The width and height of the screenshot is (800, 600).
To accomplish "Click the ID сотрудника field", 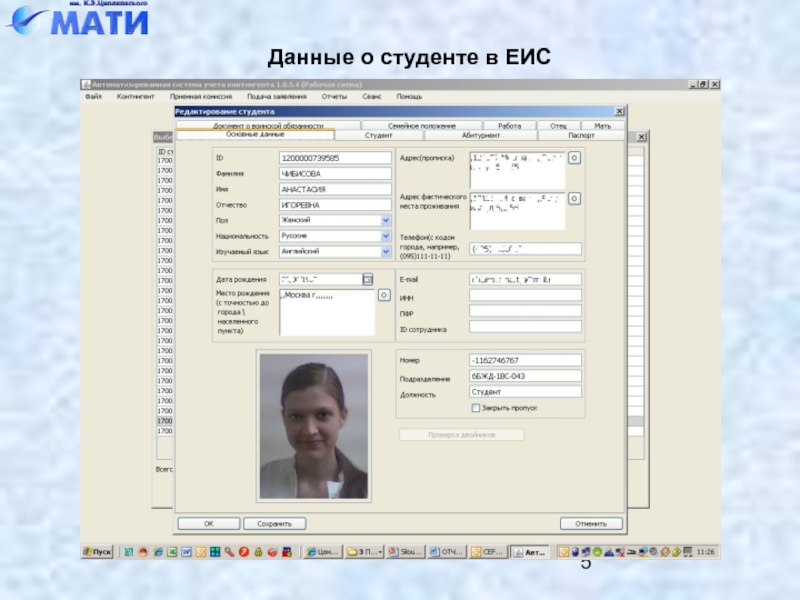I will tap(525, 327).
